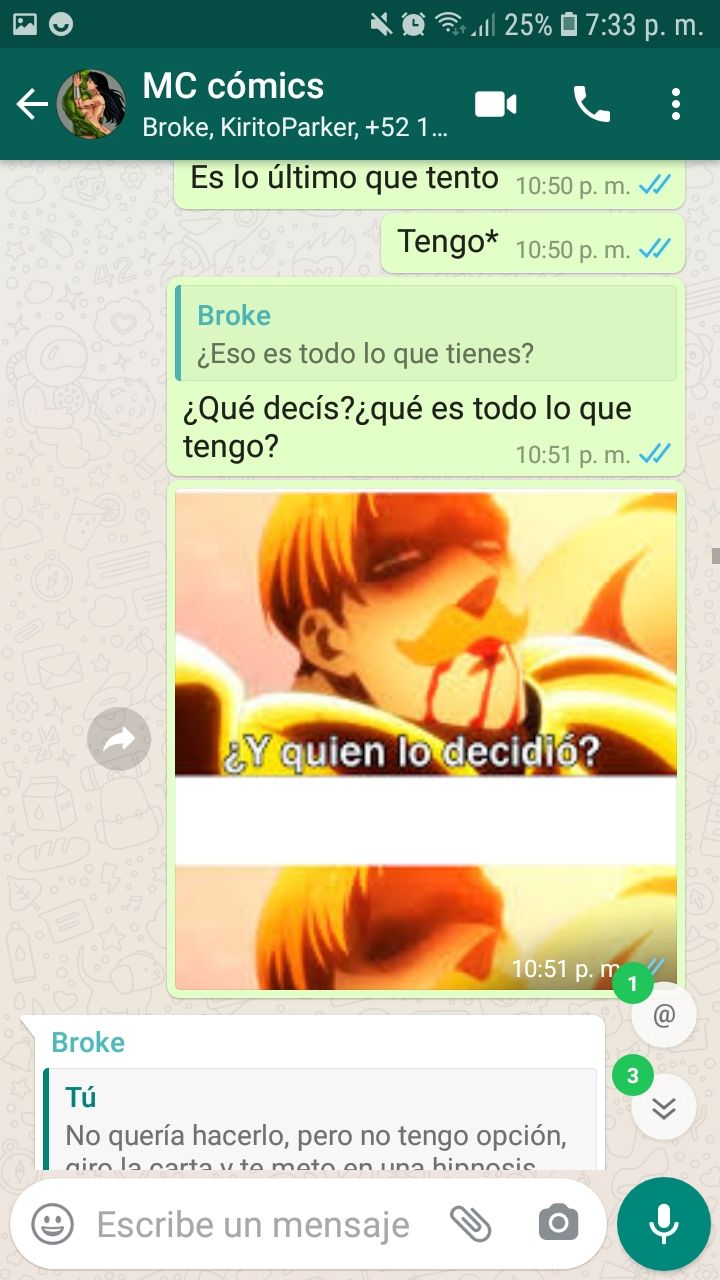Screen dimensions: 720x1280
Task: Open the MC cómics group info header
Action: point(295,104)
